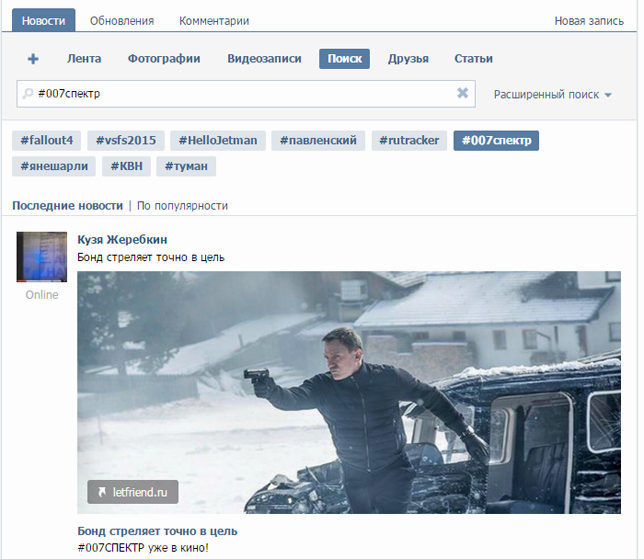The height and width of the screenshot is (559, 644).
Task: Open the Фотографии section
Action: 164,59
